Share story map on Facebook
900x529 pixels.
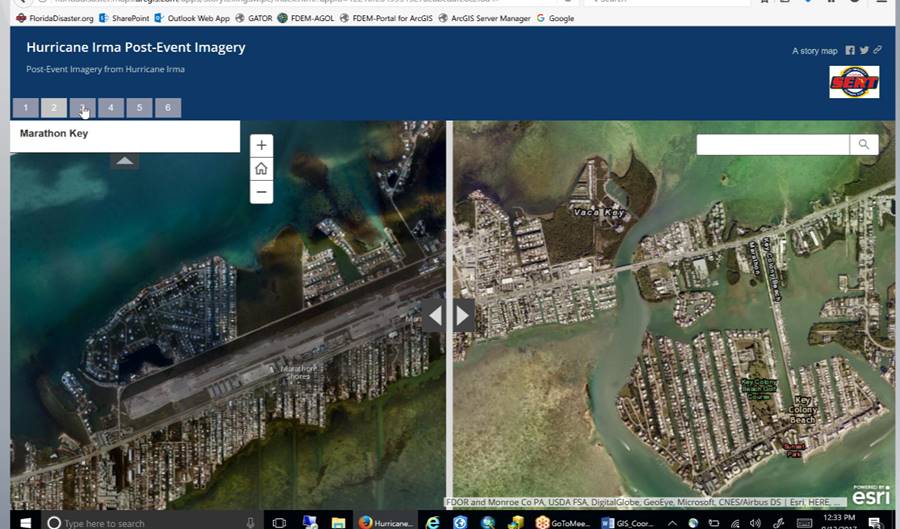tap(850, 50)
